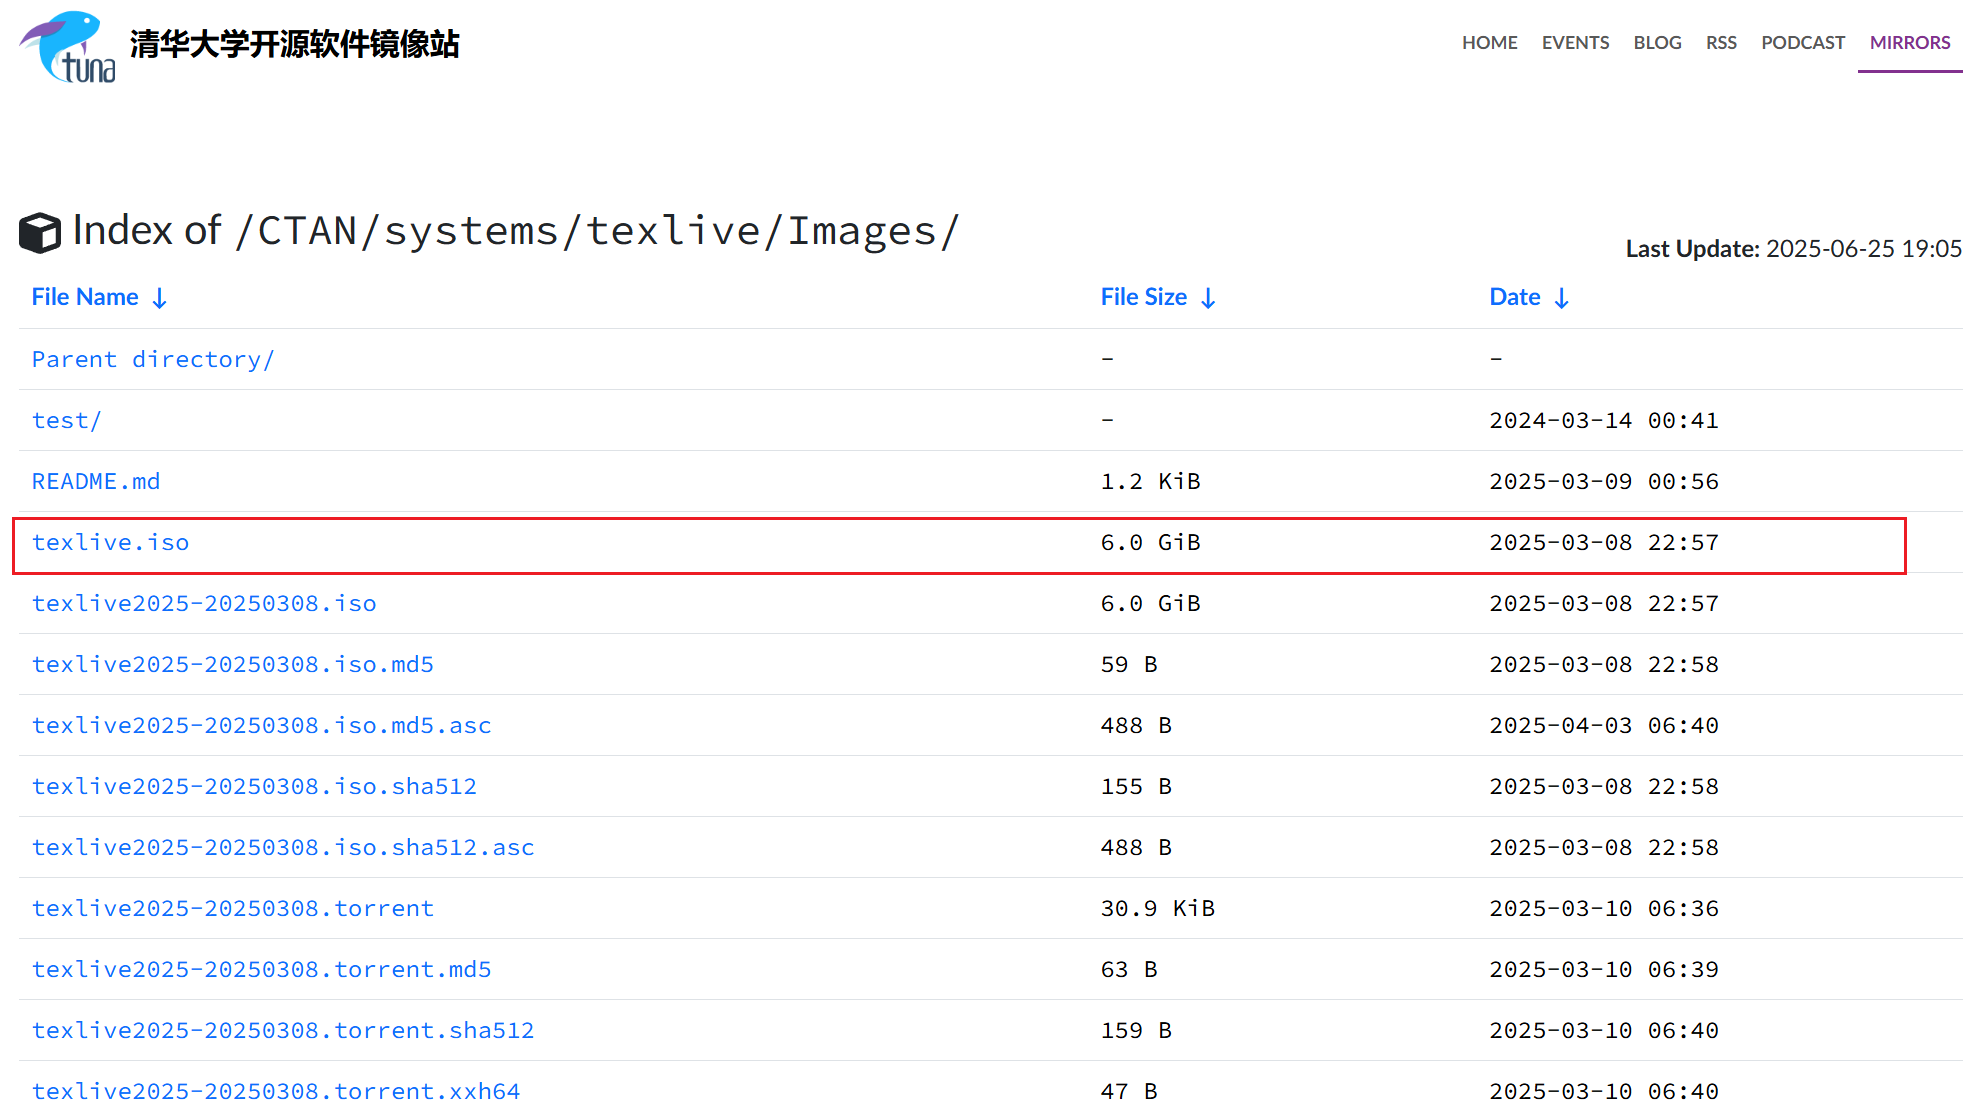Open the HOME menu item
Viewport: 1972px width, 1102px height.
pyautogui.click(x=1489, y=43)
